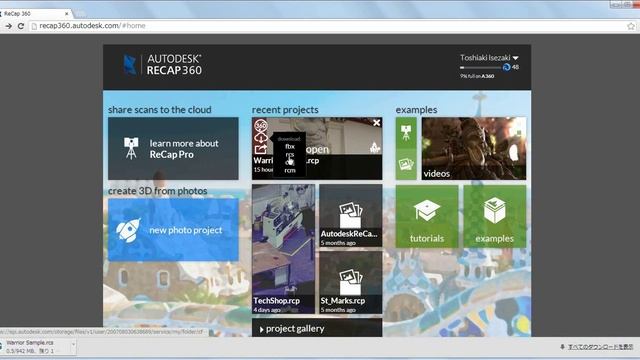Viewport: 640px width, 360px height.
Task: Click the 'share scans to the cloud' heading
Action: pos(160,110)
